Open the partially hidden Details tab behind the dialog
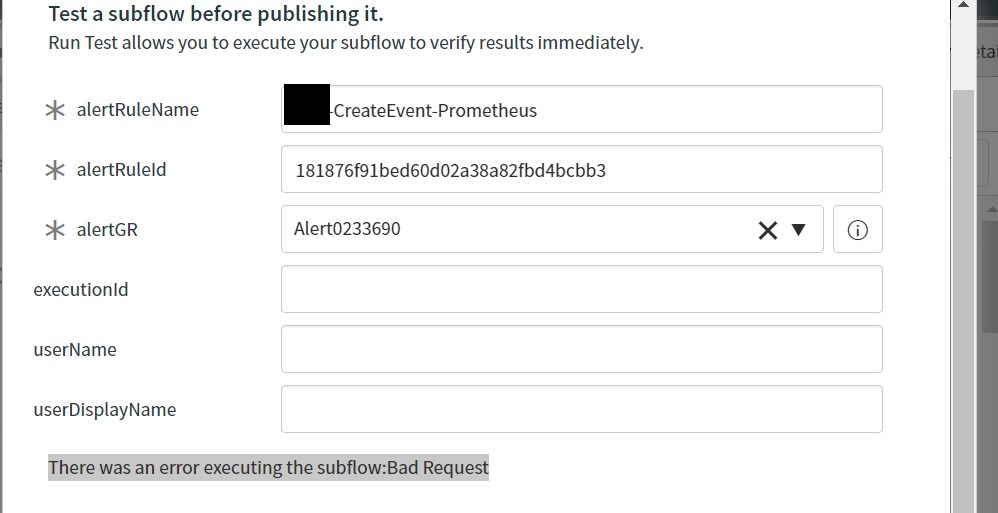This screenshot has height=513, width=998. coord(986,51)
